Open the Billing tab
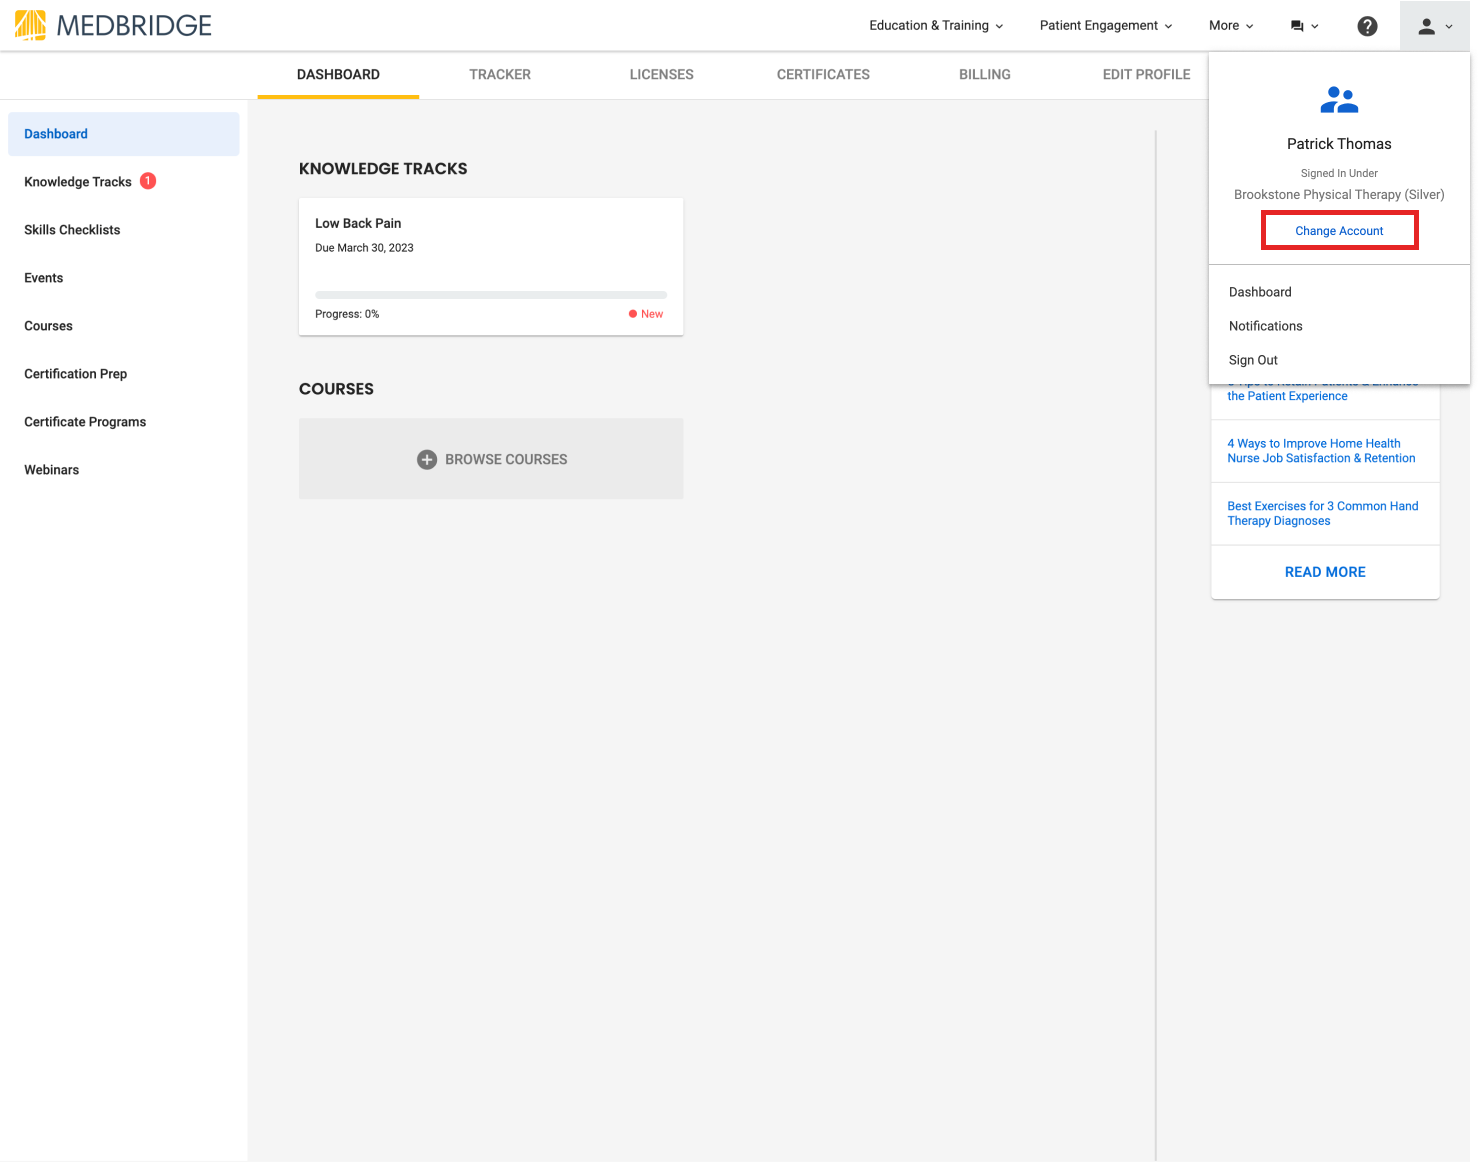Screen dimensions: 1480x1162 pyautogui.click(x=984, y=74)
